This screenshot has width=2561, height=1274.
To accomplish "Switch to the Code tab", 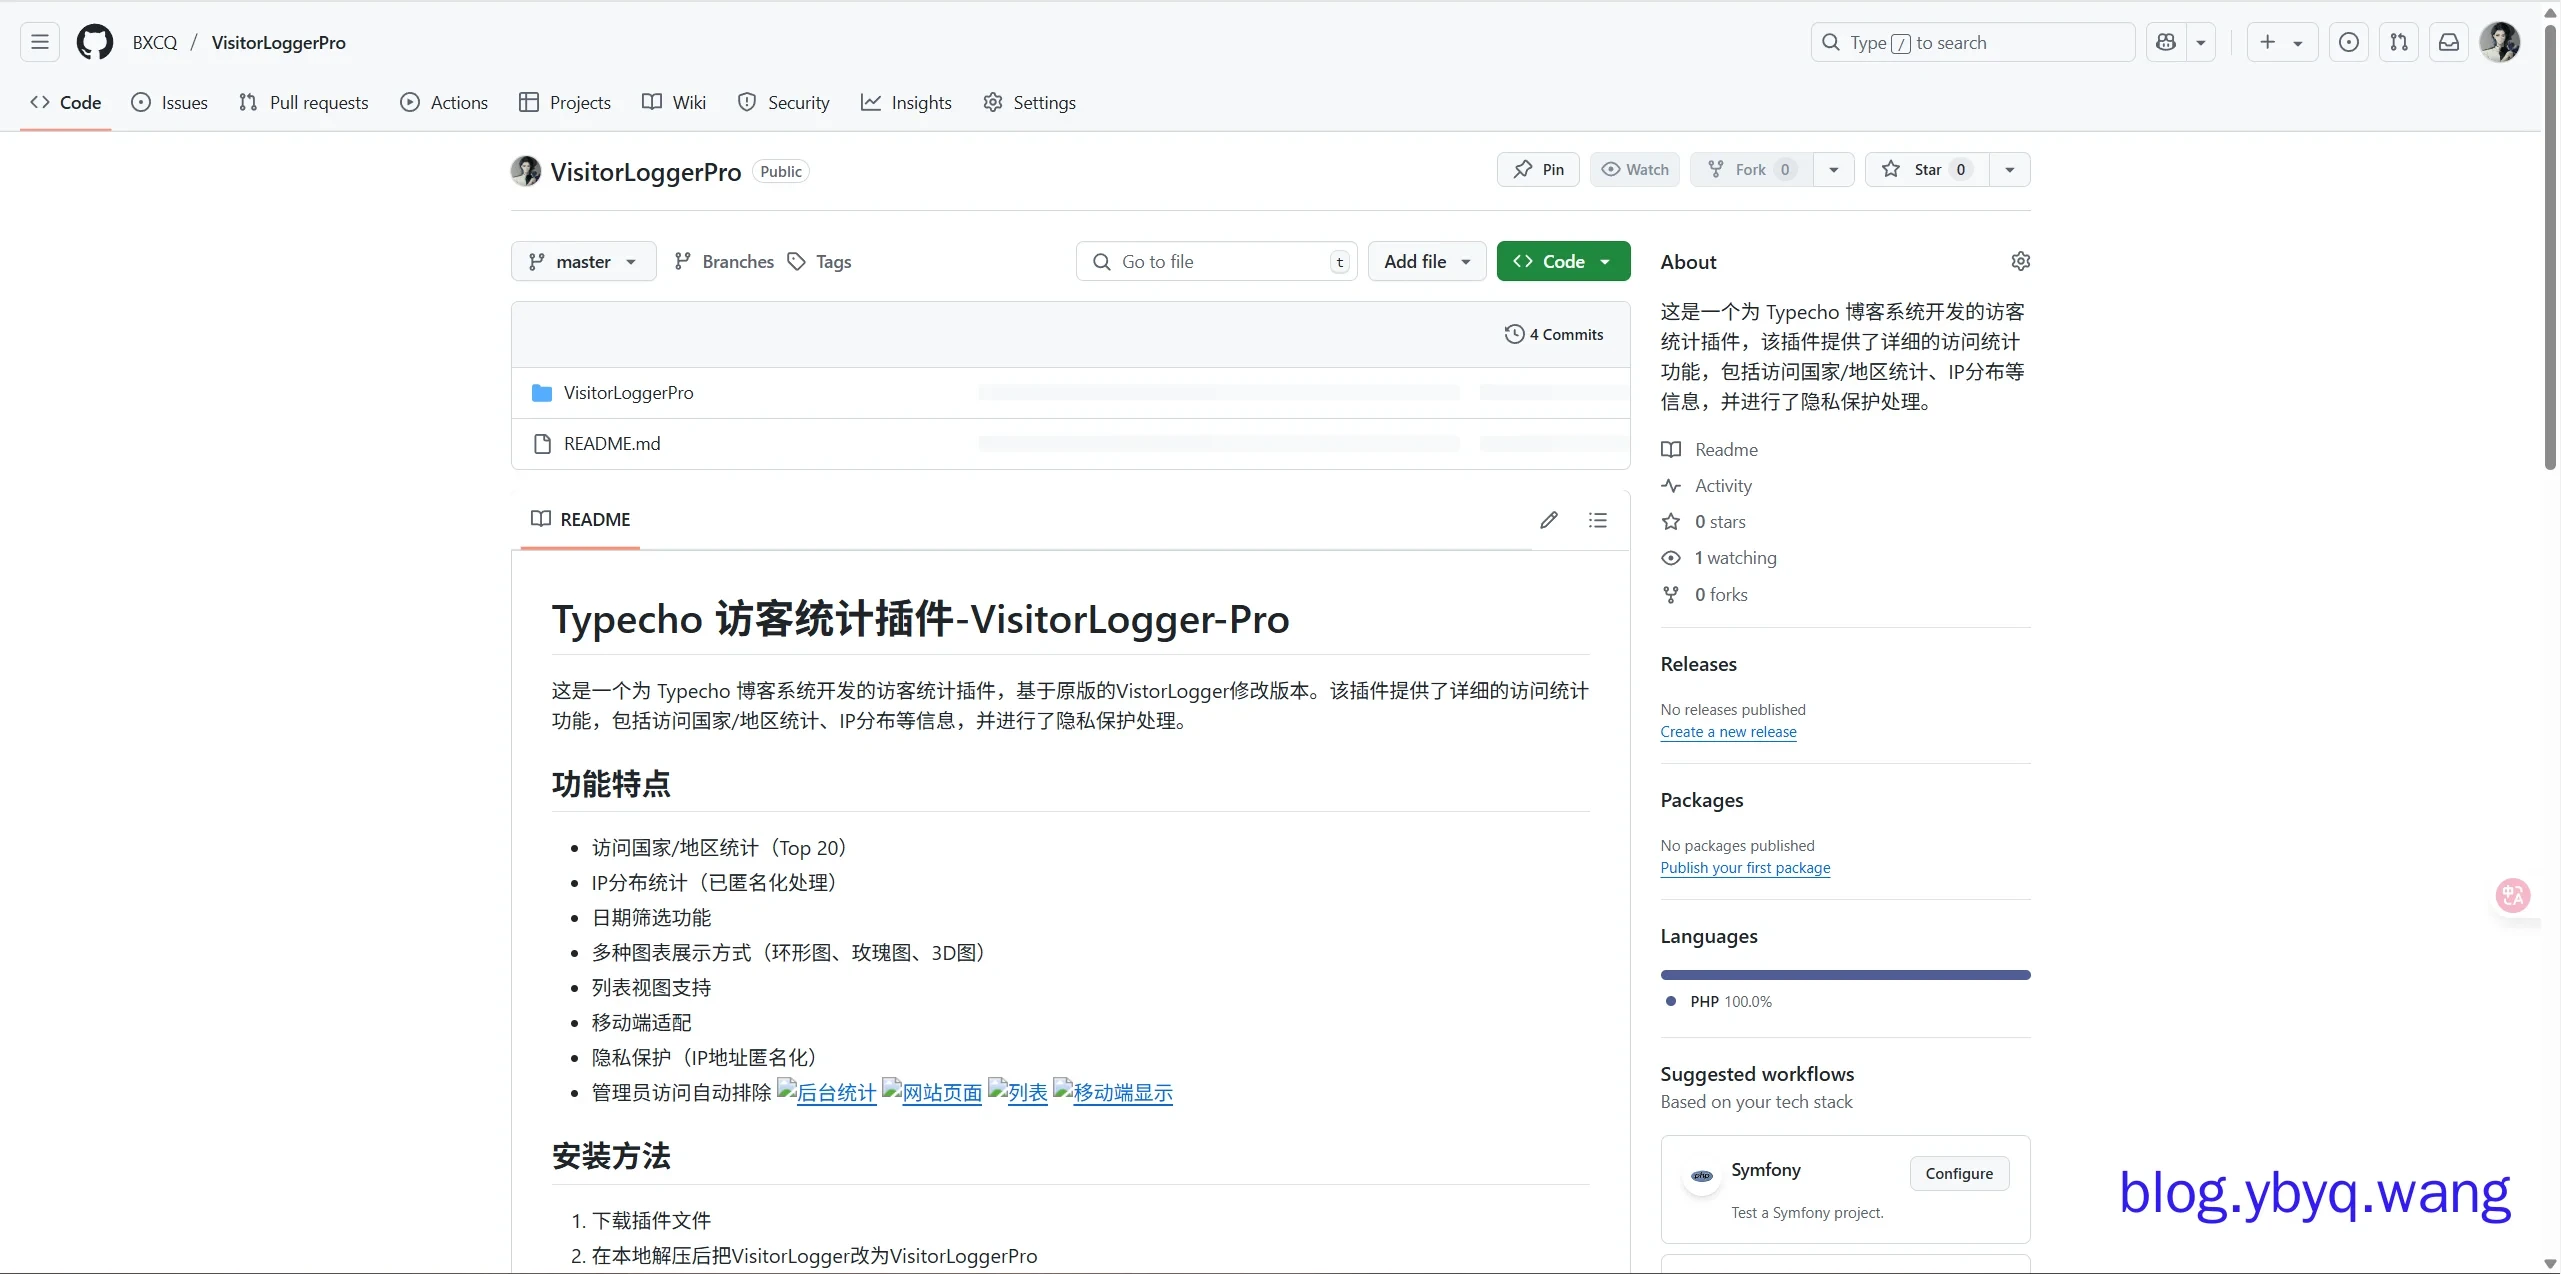I will [66, 102].
